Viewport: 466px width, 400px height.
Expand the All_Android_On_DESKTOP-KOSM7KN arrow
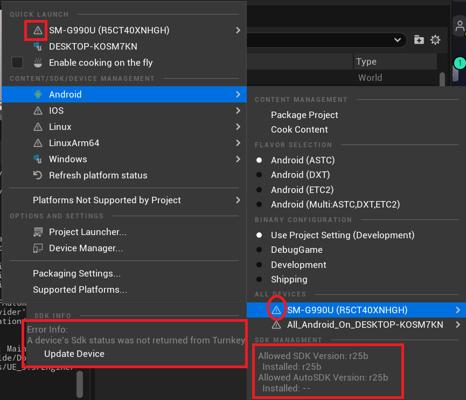(x=458, y=325)
